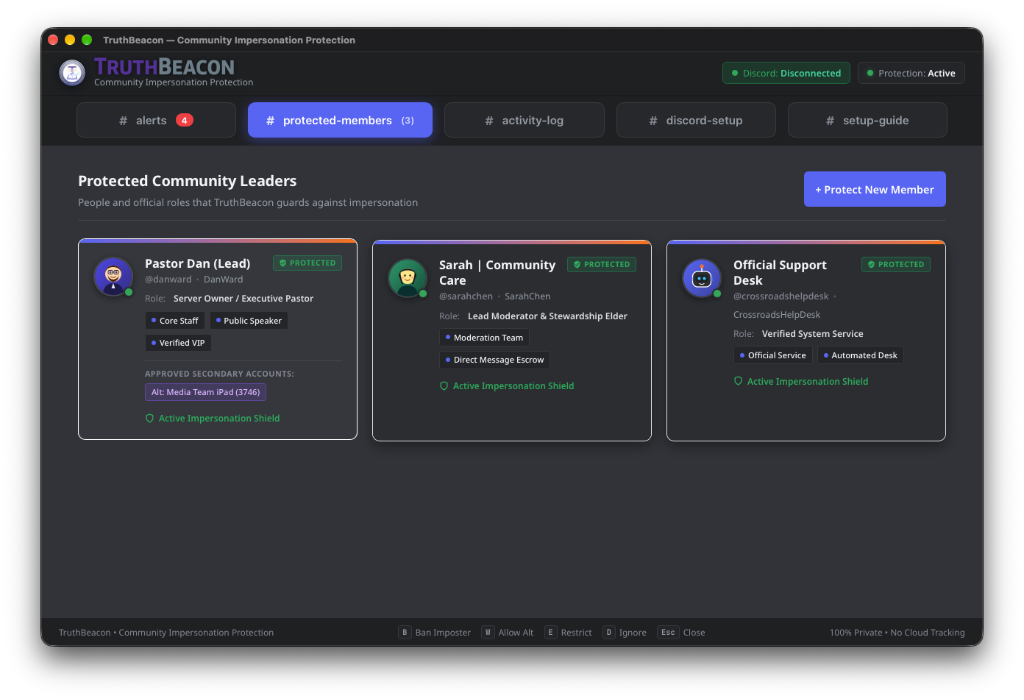1024x700 pixels.
Task: Click Protect New Member button
Action: 874,189
